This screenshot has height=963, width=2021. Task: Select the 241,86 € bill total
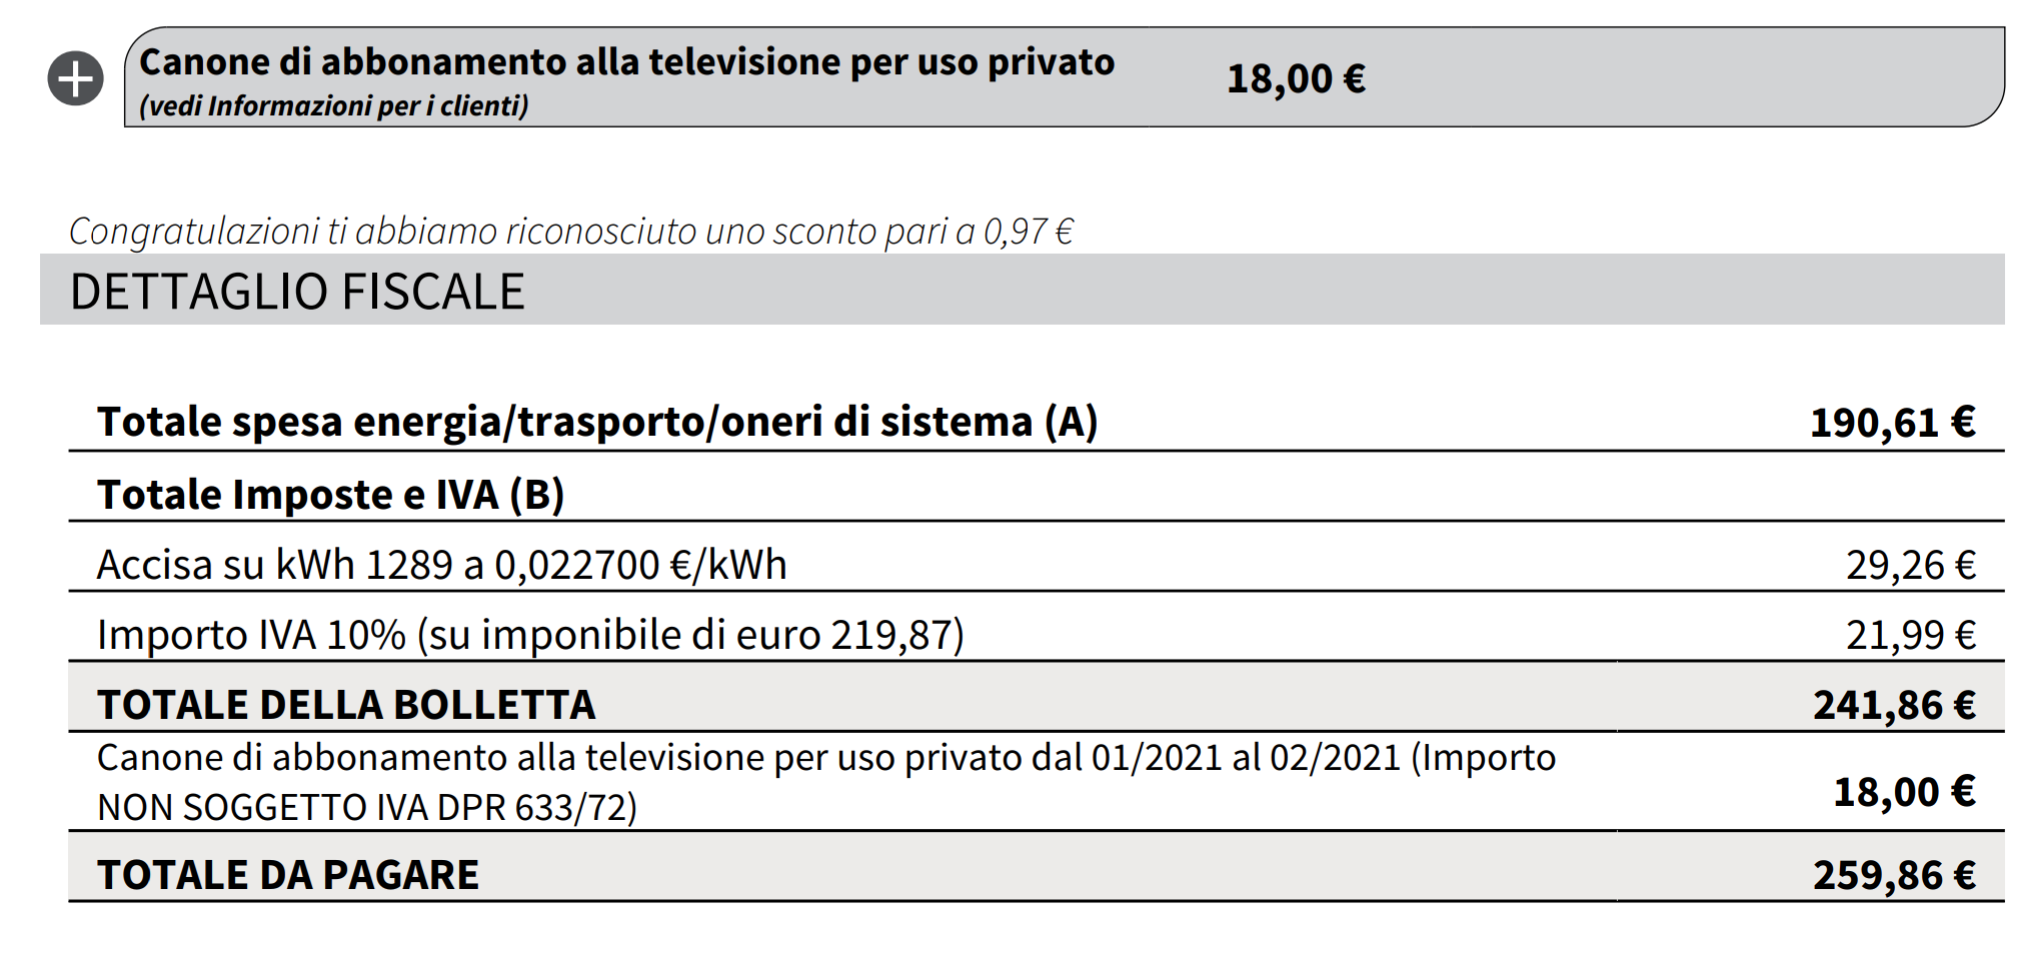click(x=1894, y=705)
